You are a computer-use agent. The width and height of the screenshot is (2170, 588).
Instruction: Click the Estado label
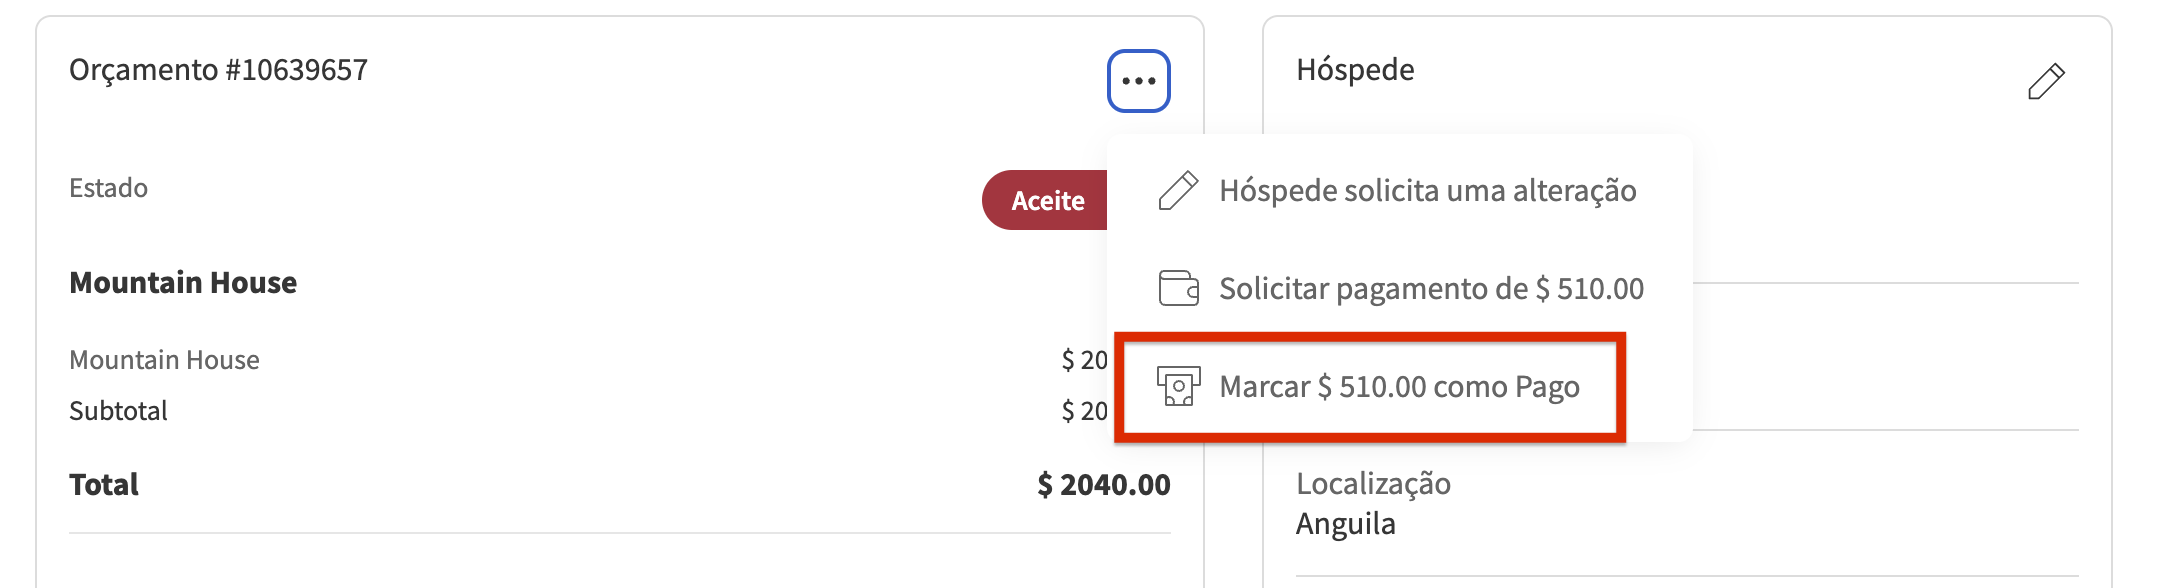pyautogui.click(x=108, y=188)
